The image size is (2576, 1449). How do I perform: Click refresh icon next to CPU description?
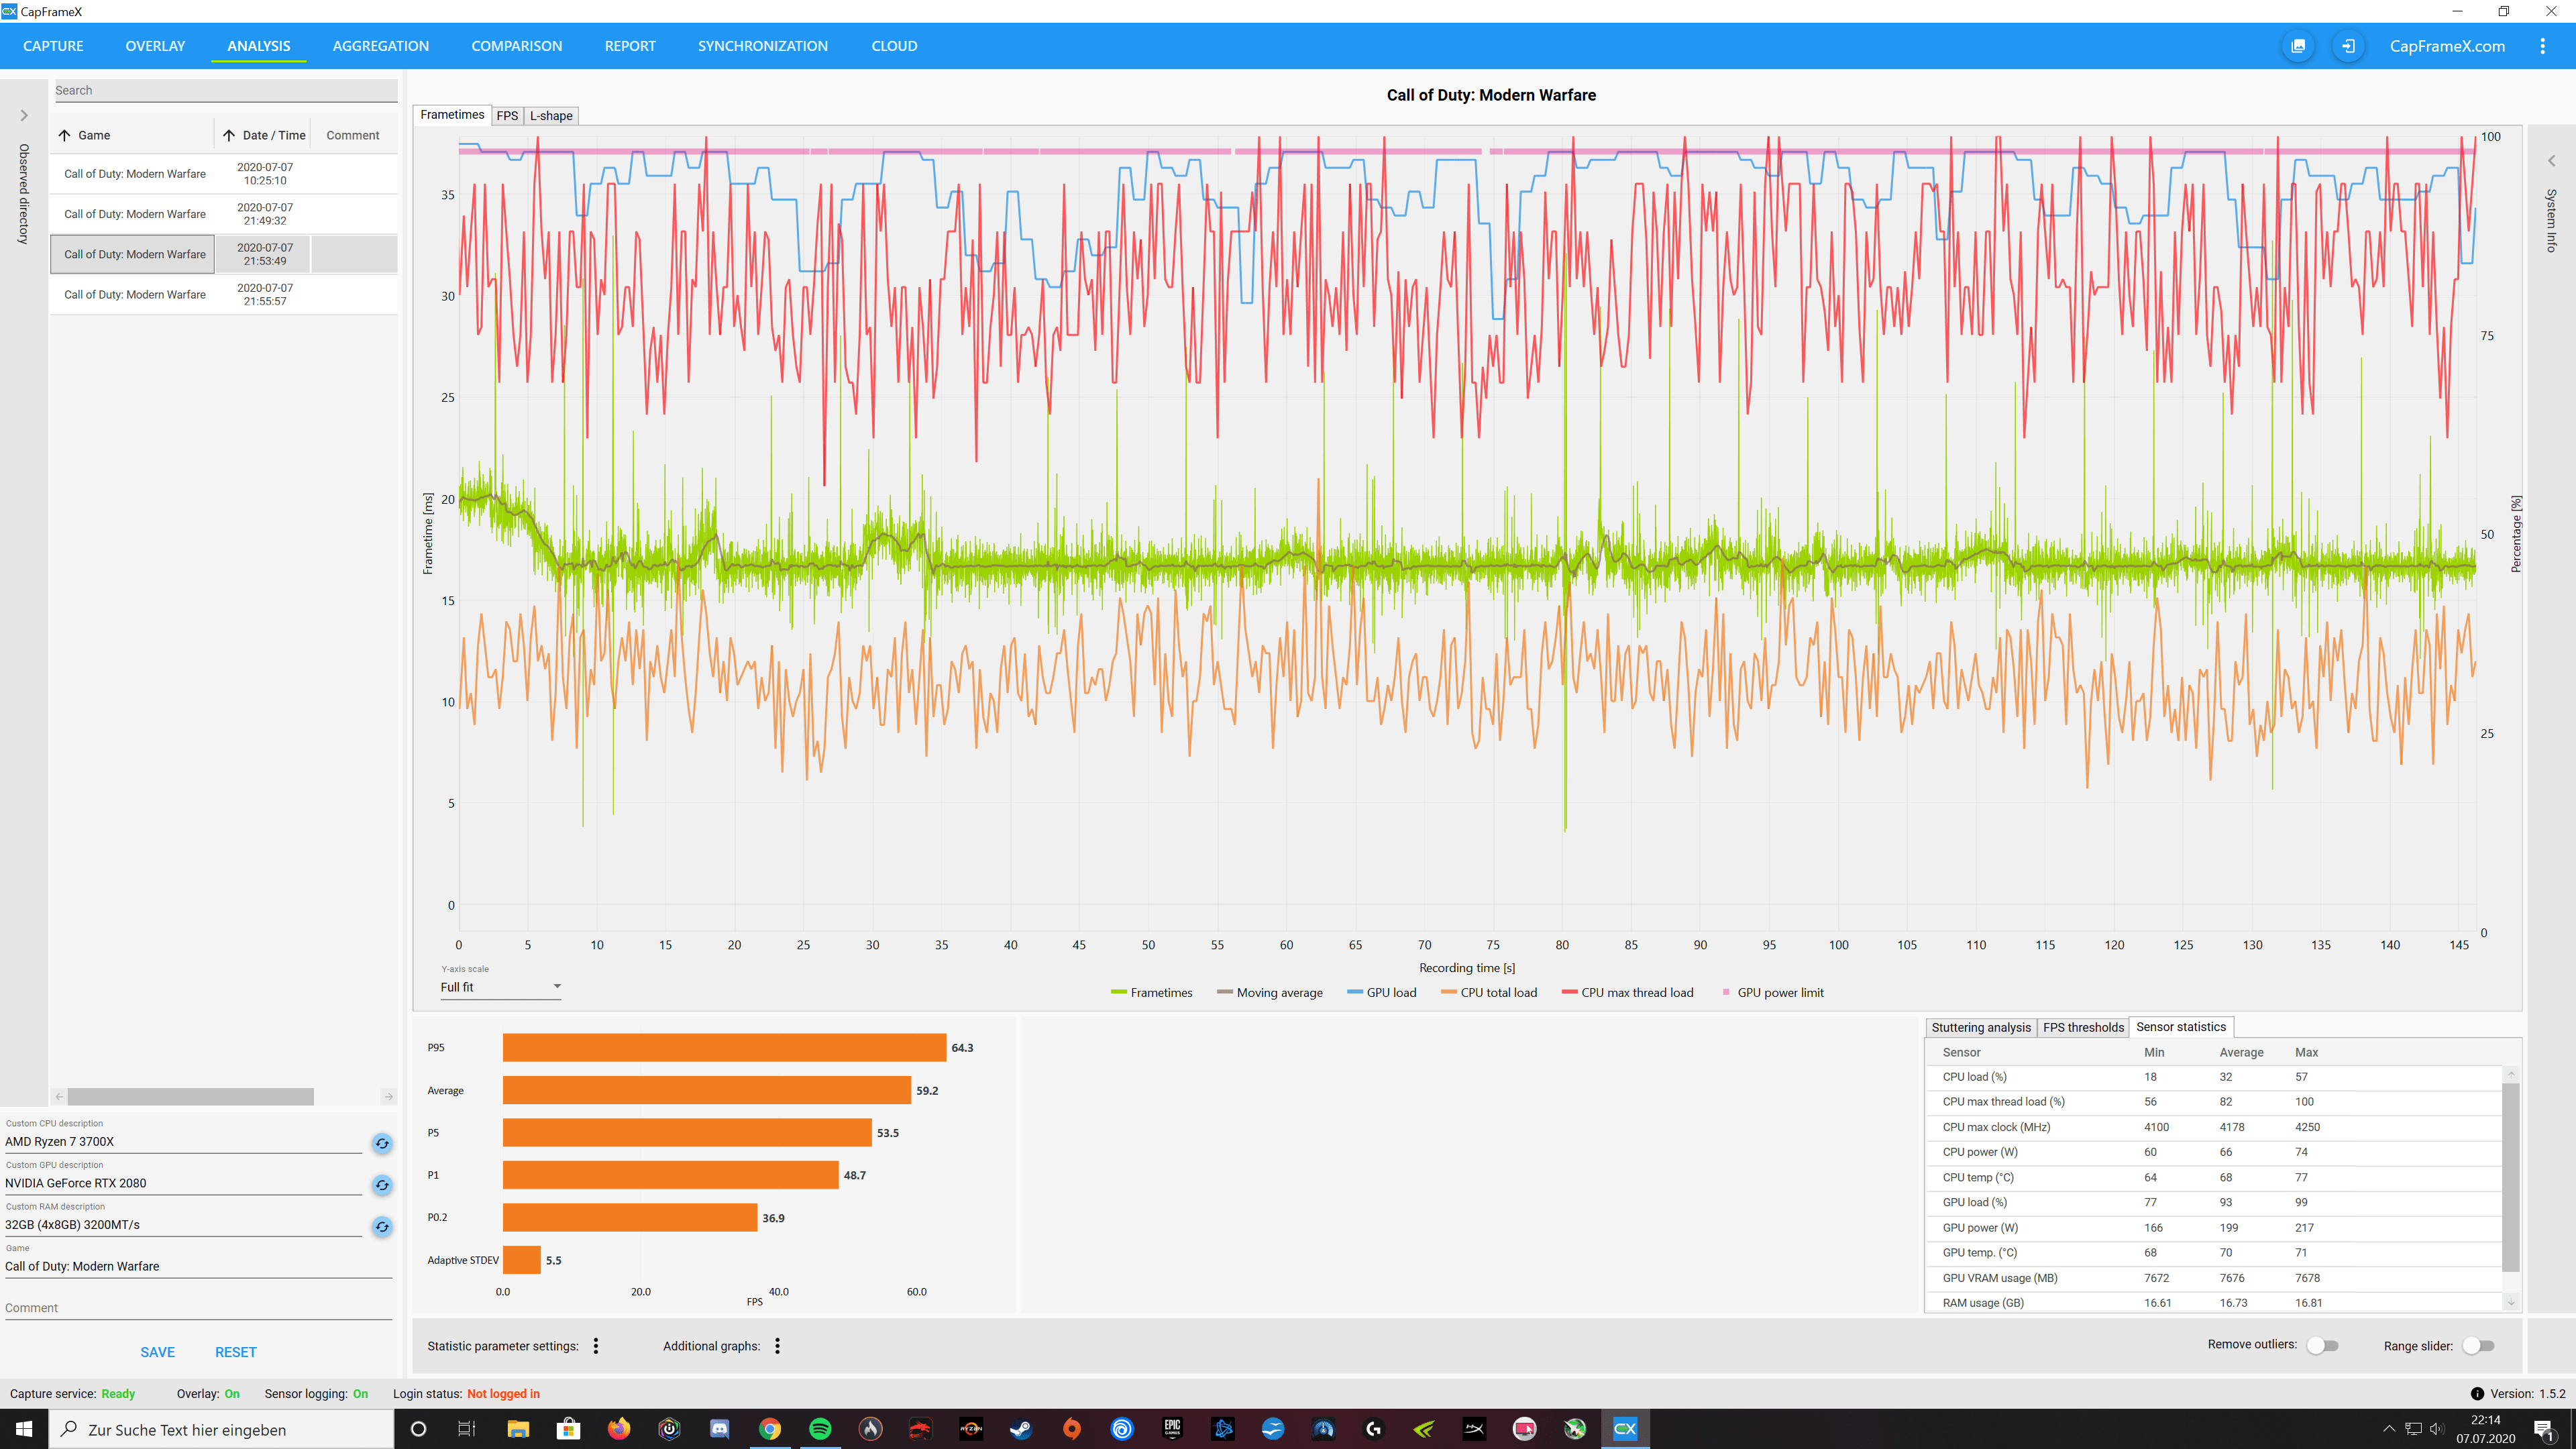[x=382, y=1143]
